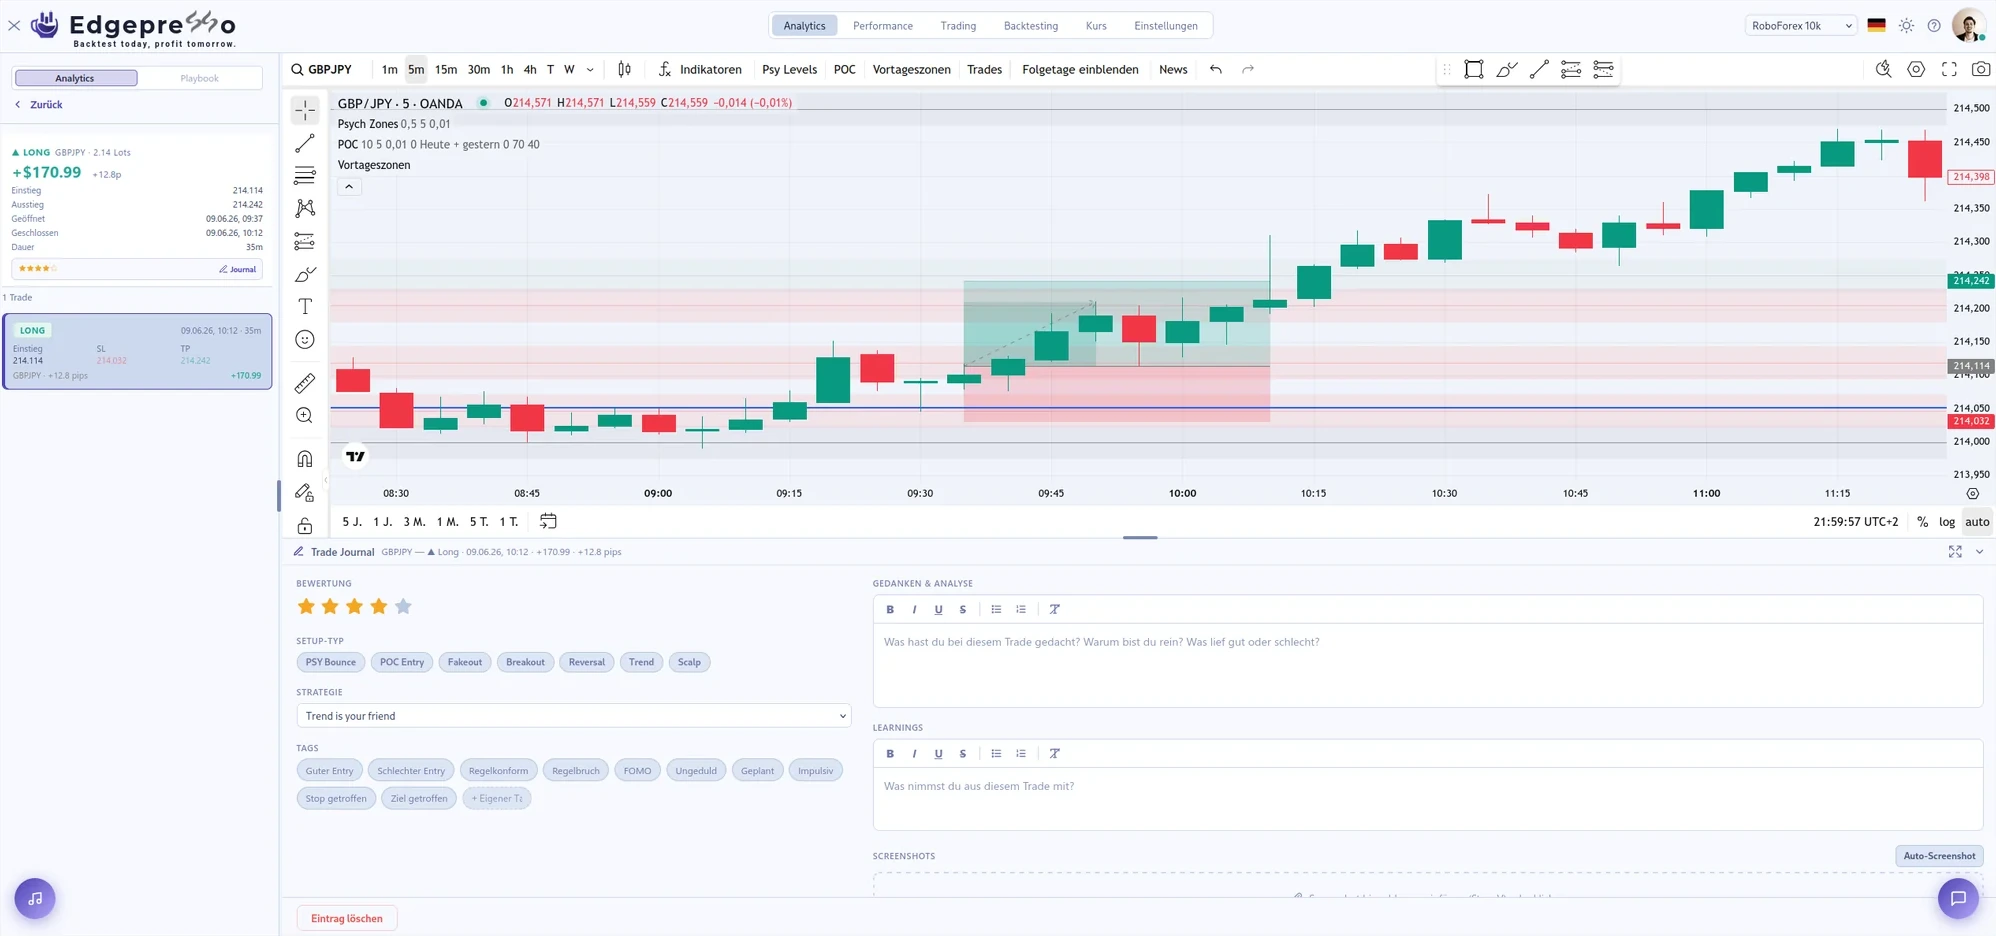Go back via the Zurück link
The image size is (1996, 936).
[39, 104]
